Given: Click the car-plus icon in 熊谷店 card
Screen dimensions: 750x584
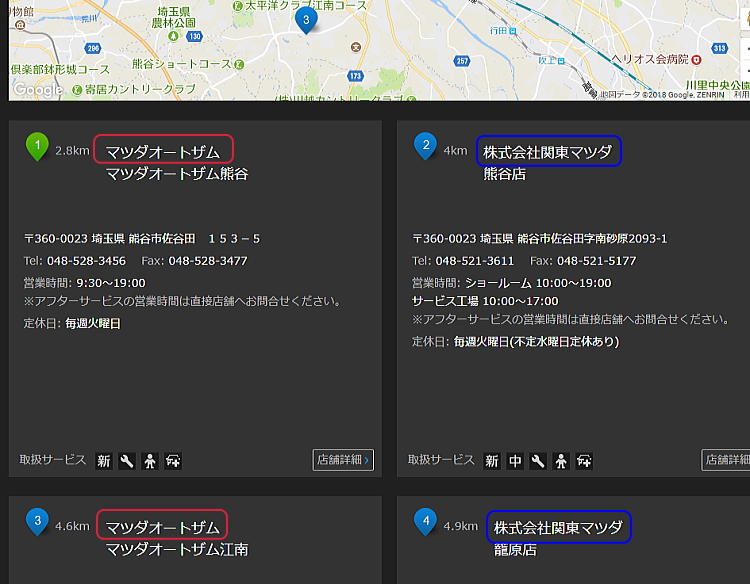Looking at the screenshot, I should point(584,461).
